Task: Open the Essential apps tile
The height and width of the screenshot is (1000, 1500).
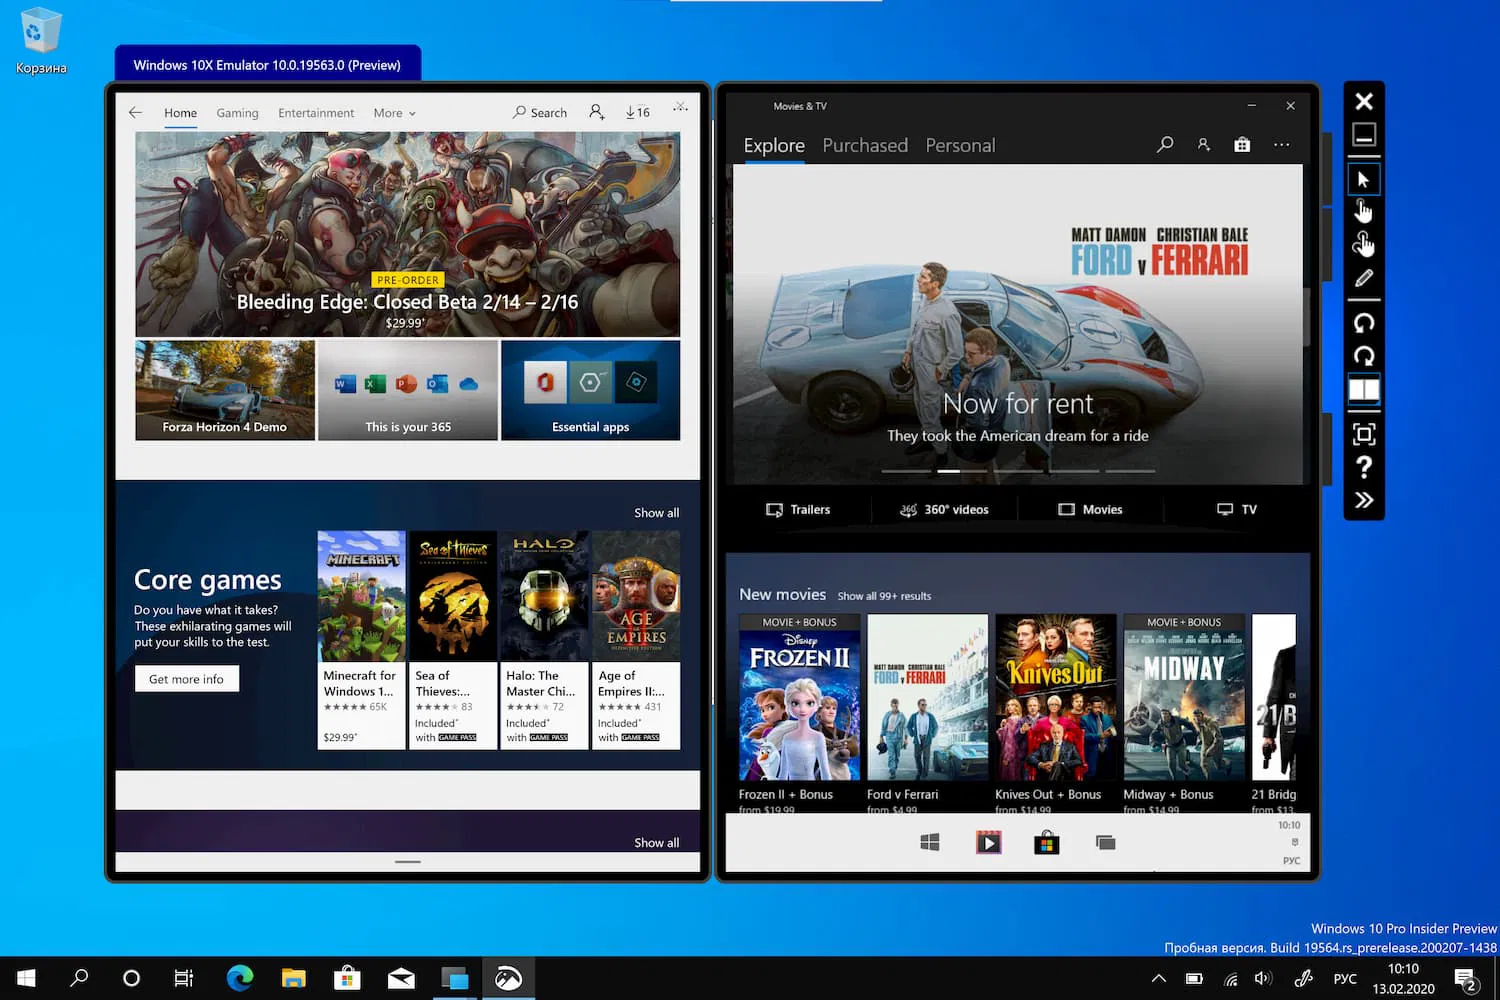Action: (x=591, y=390)
